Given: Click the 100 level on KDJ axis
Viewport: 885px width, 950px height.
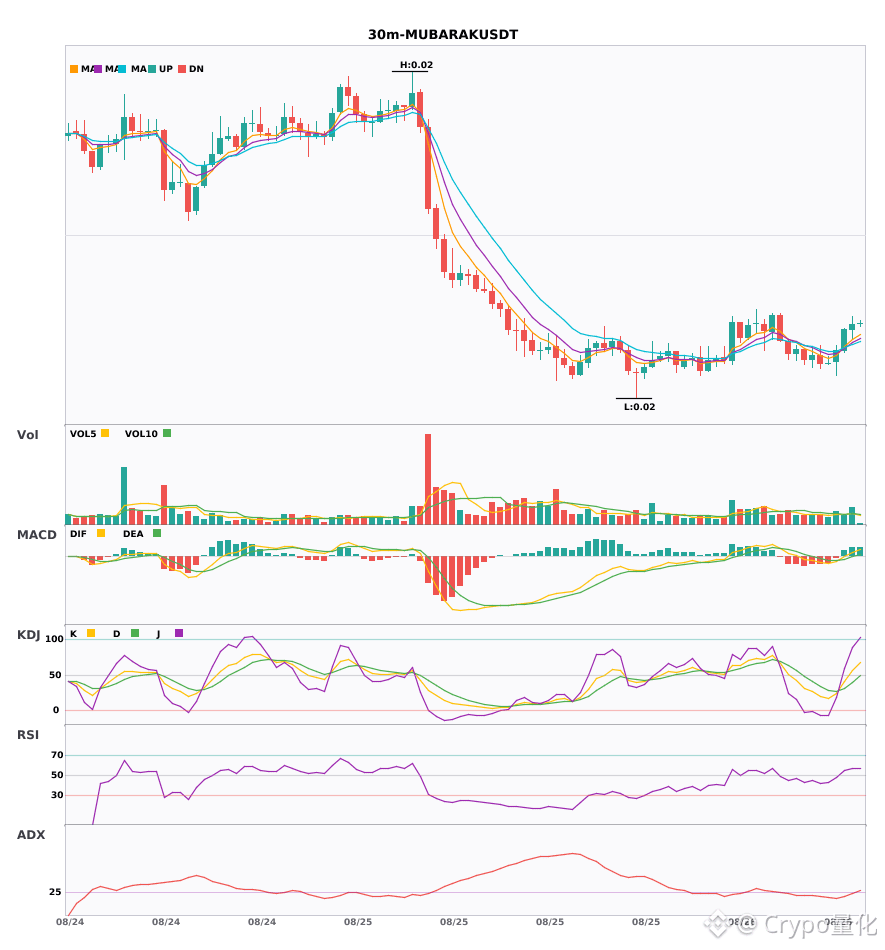Looking at the screenshot, I should (55, 639).
